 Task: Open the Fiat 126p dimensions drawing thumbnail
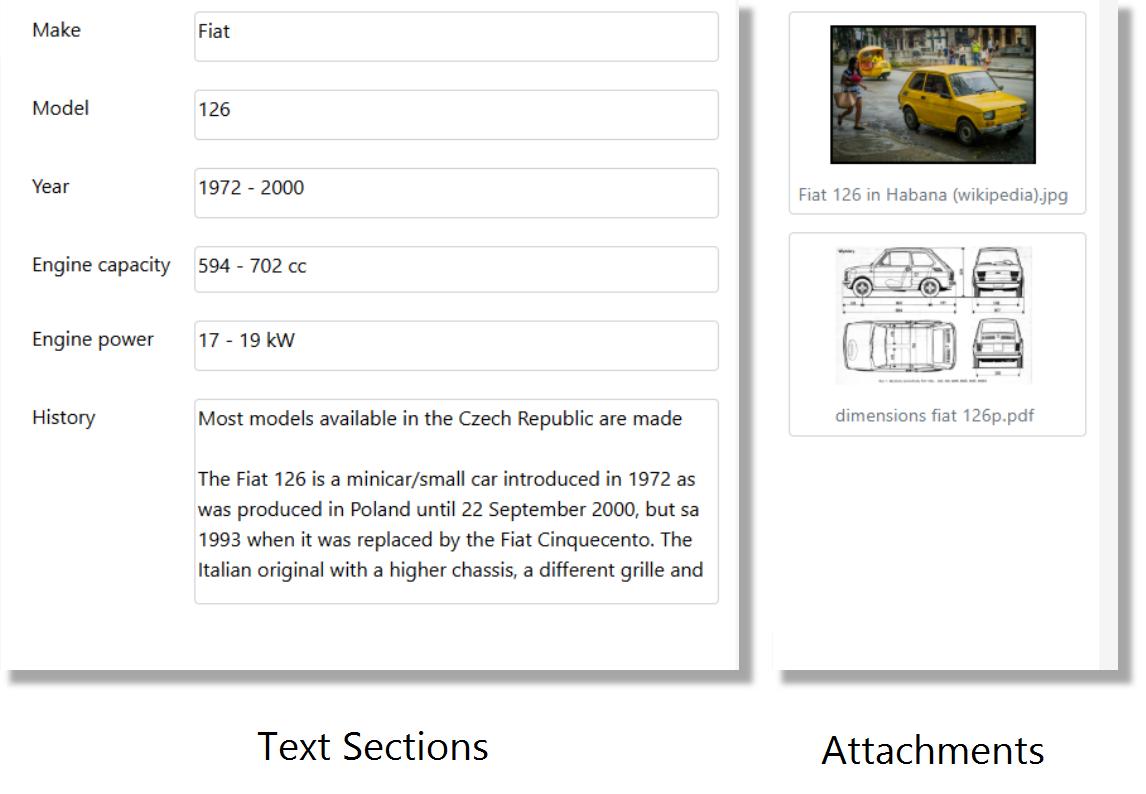(933, 315)
